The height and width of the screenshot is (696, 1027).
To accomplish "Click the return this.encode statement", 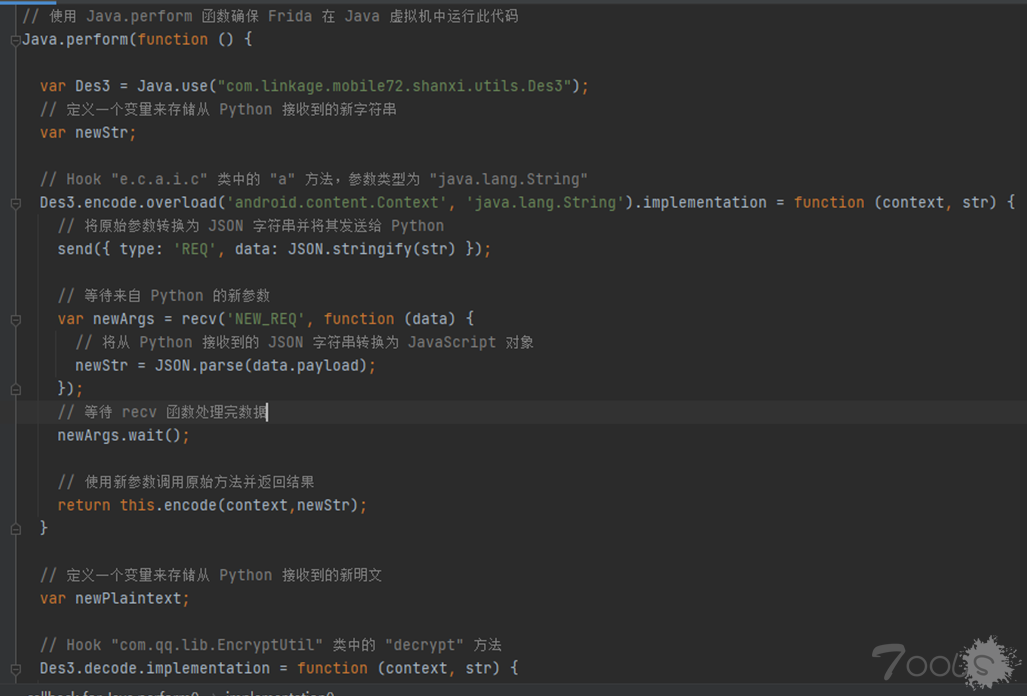I will click(212, 505).
